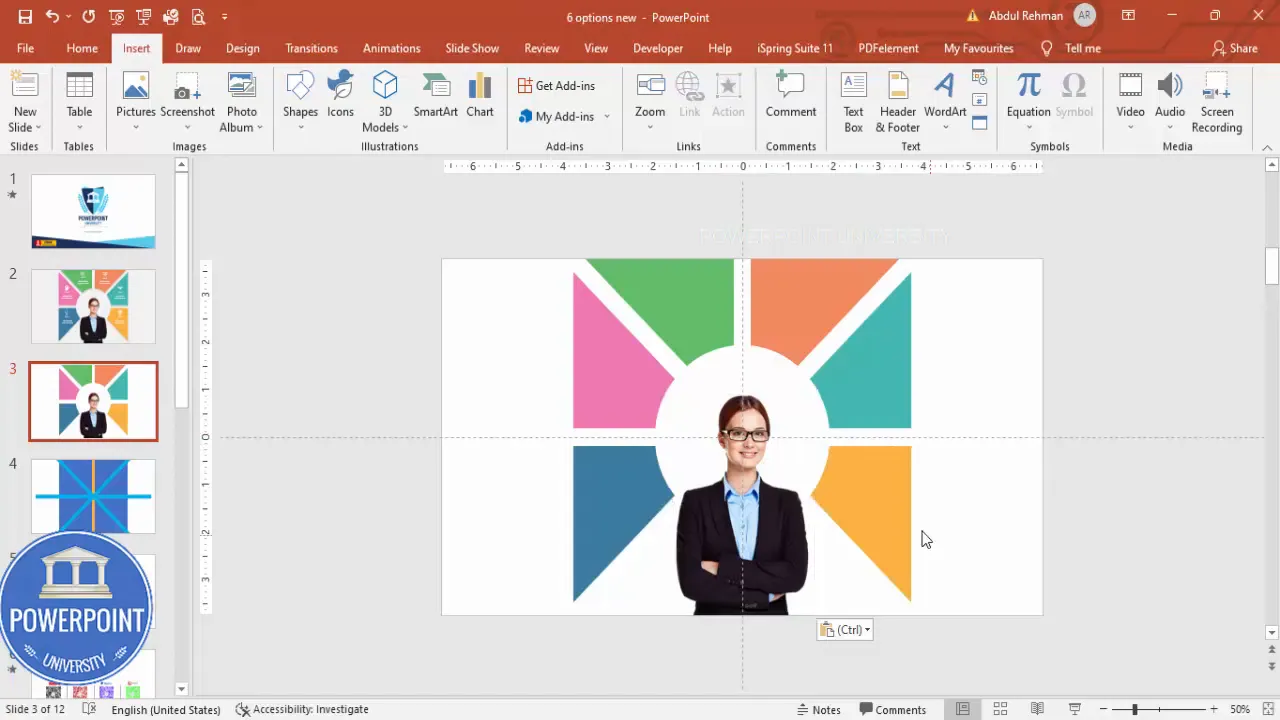
Task: Click the 50% zoom level
Action: pos(1240,709)
